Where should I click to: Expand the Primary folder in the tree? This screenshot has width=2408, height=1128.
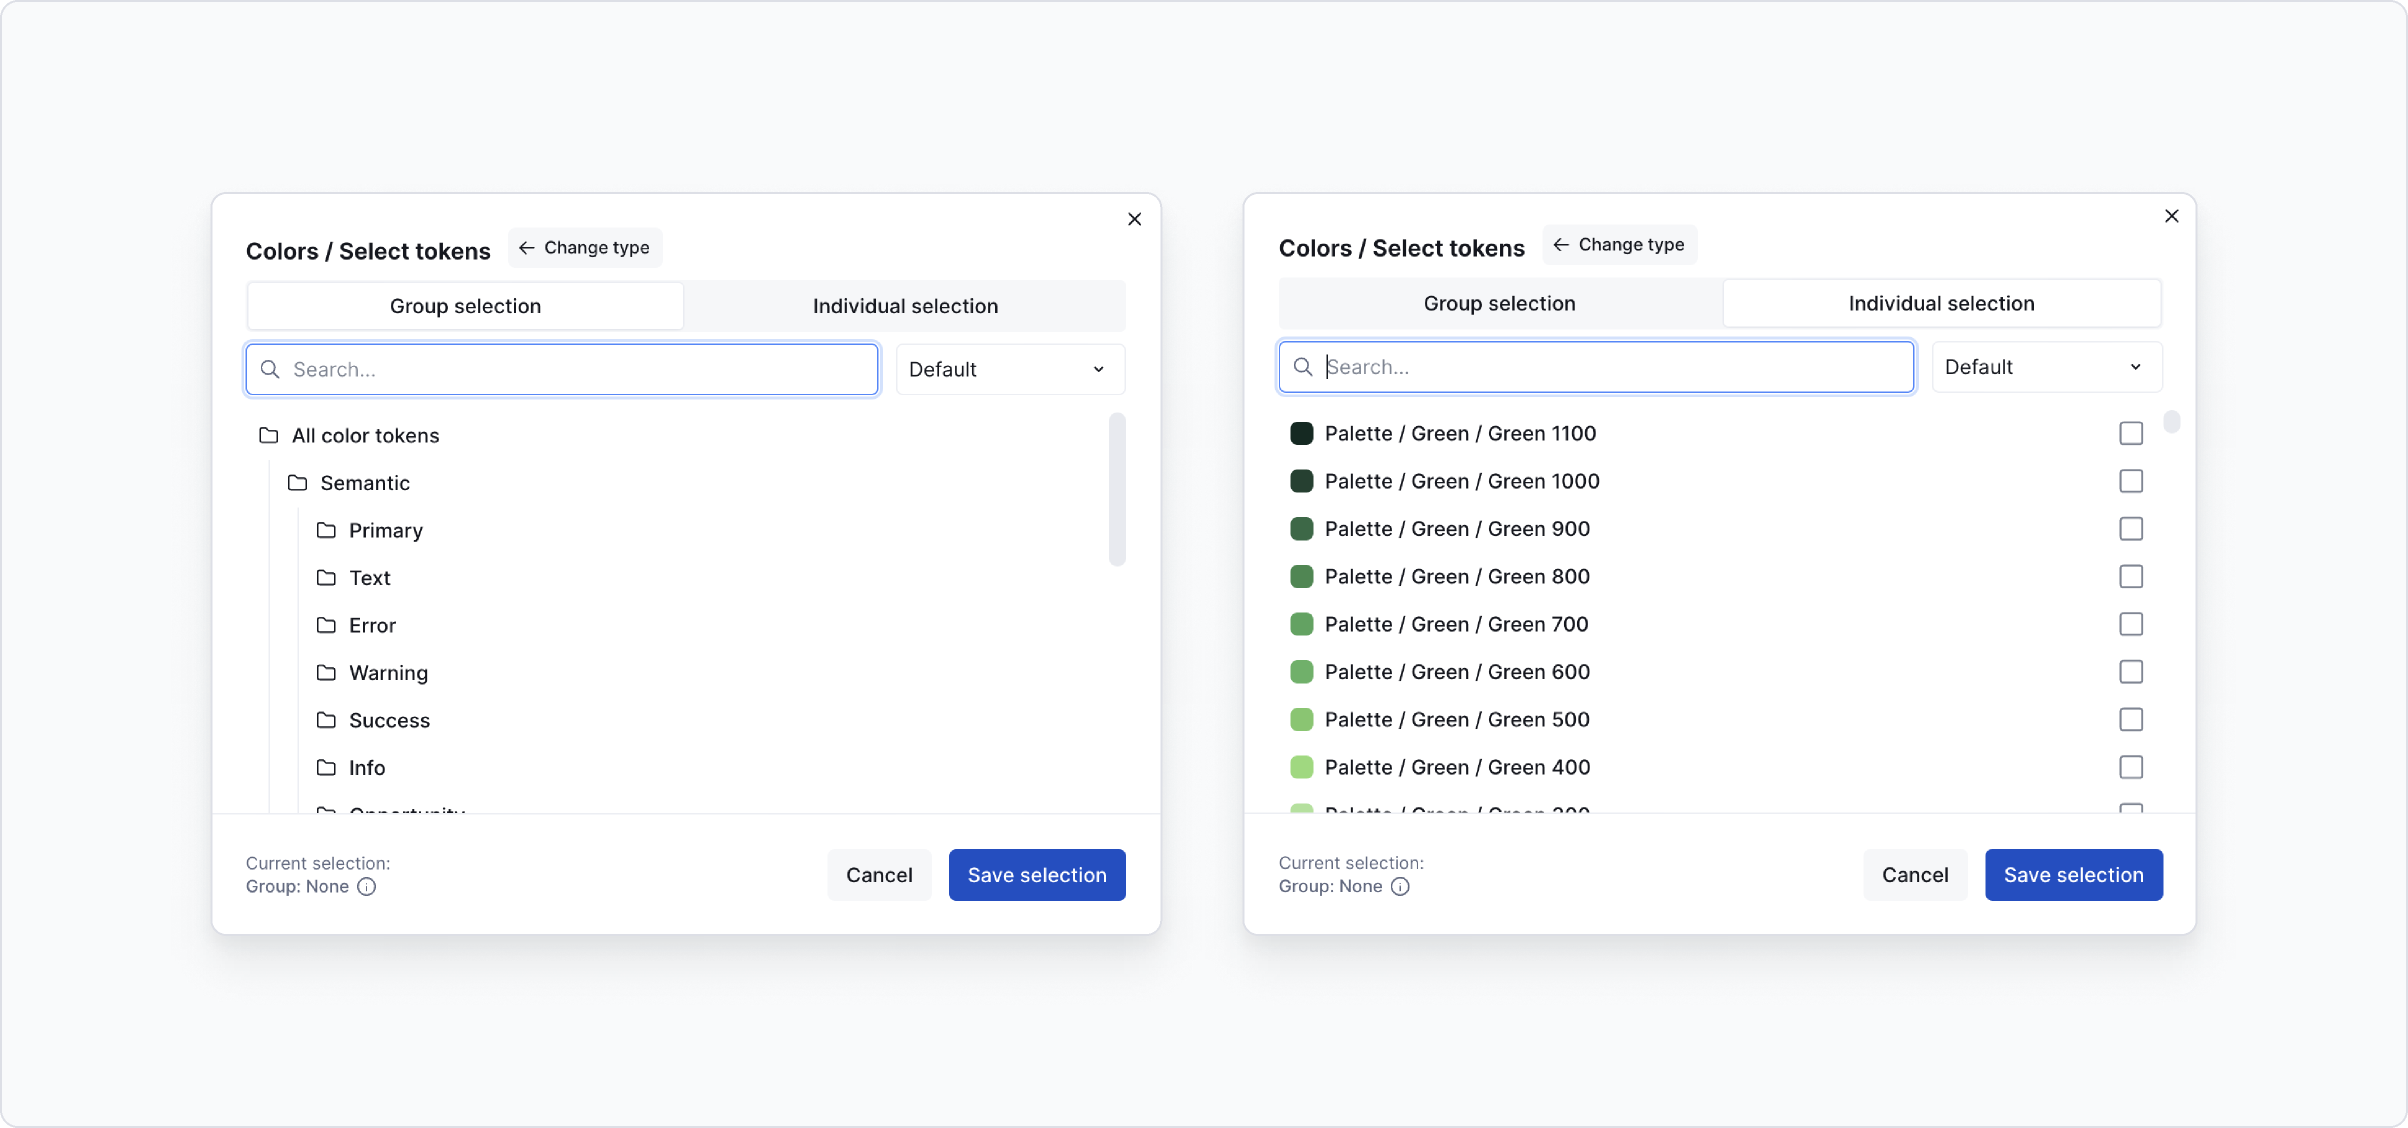click(x=385, y=530)
